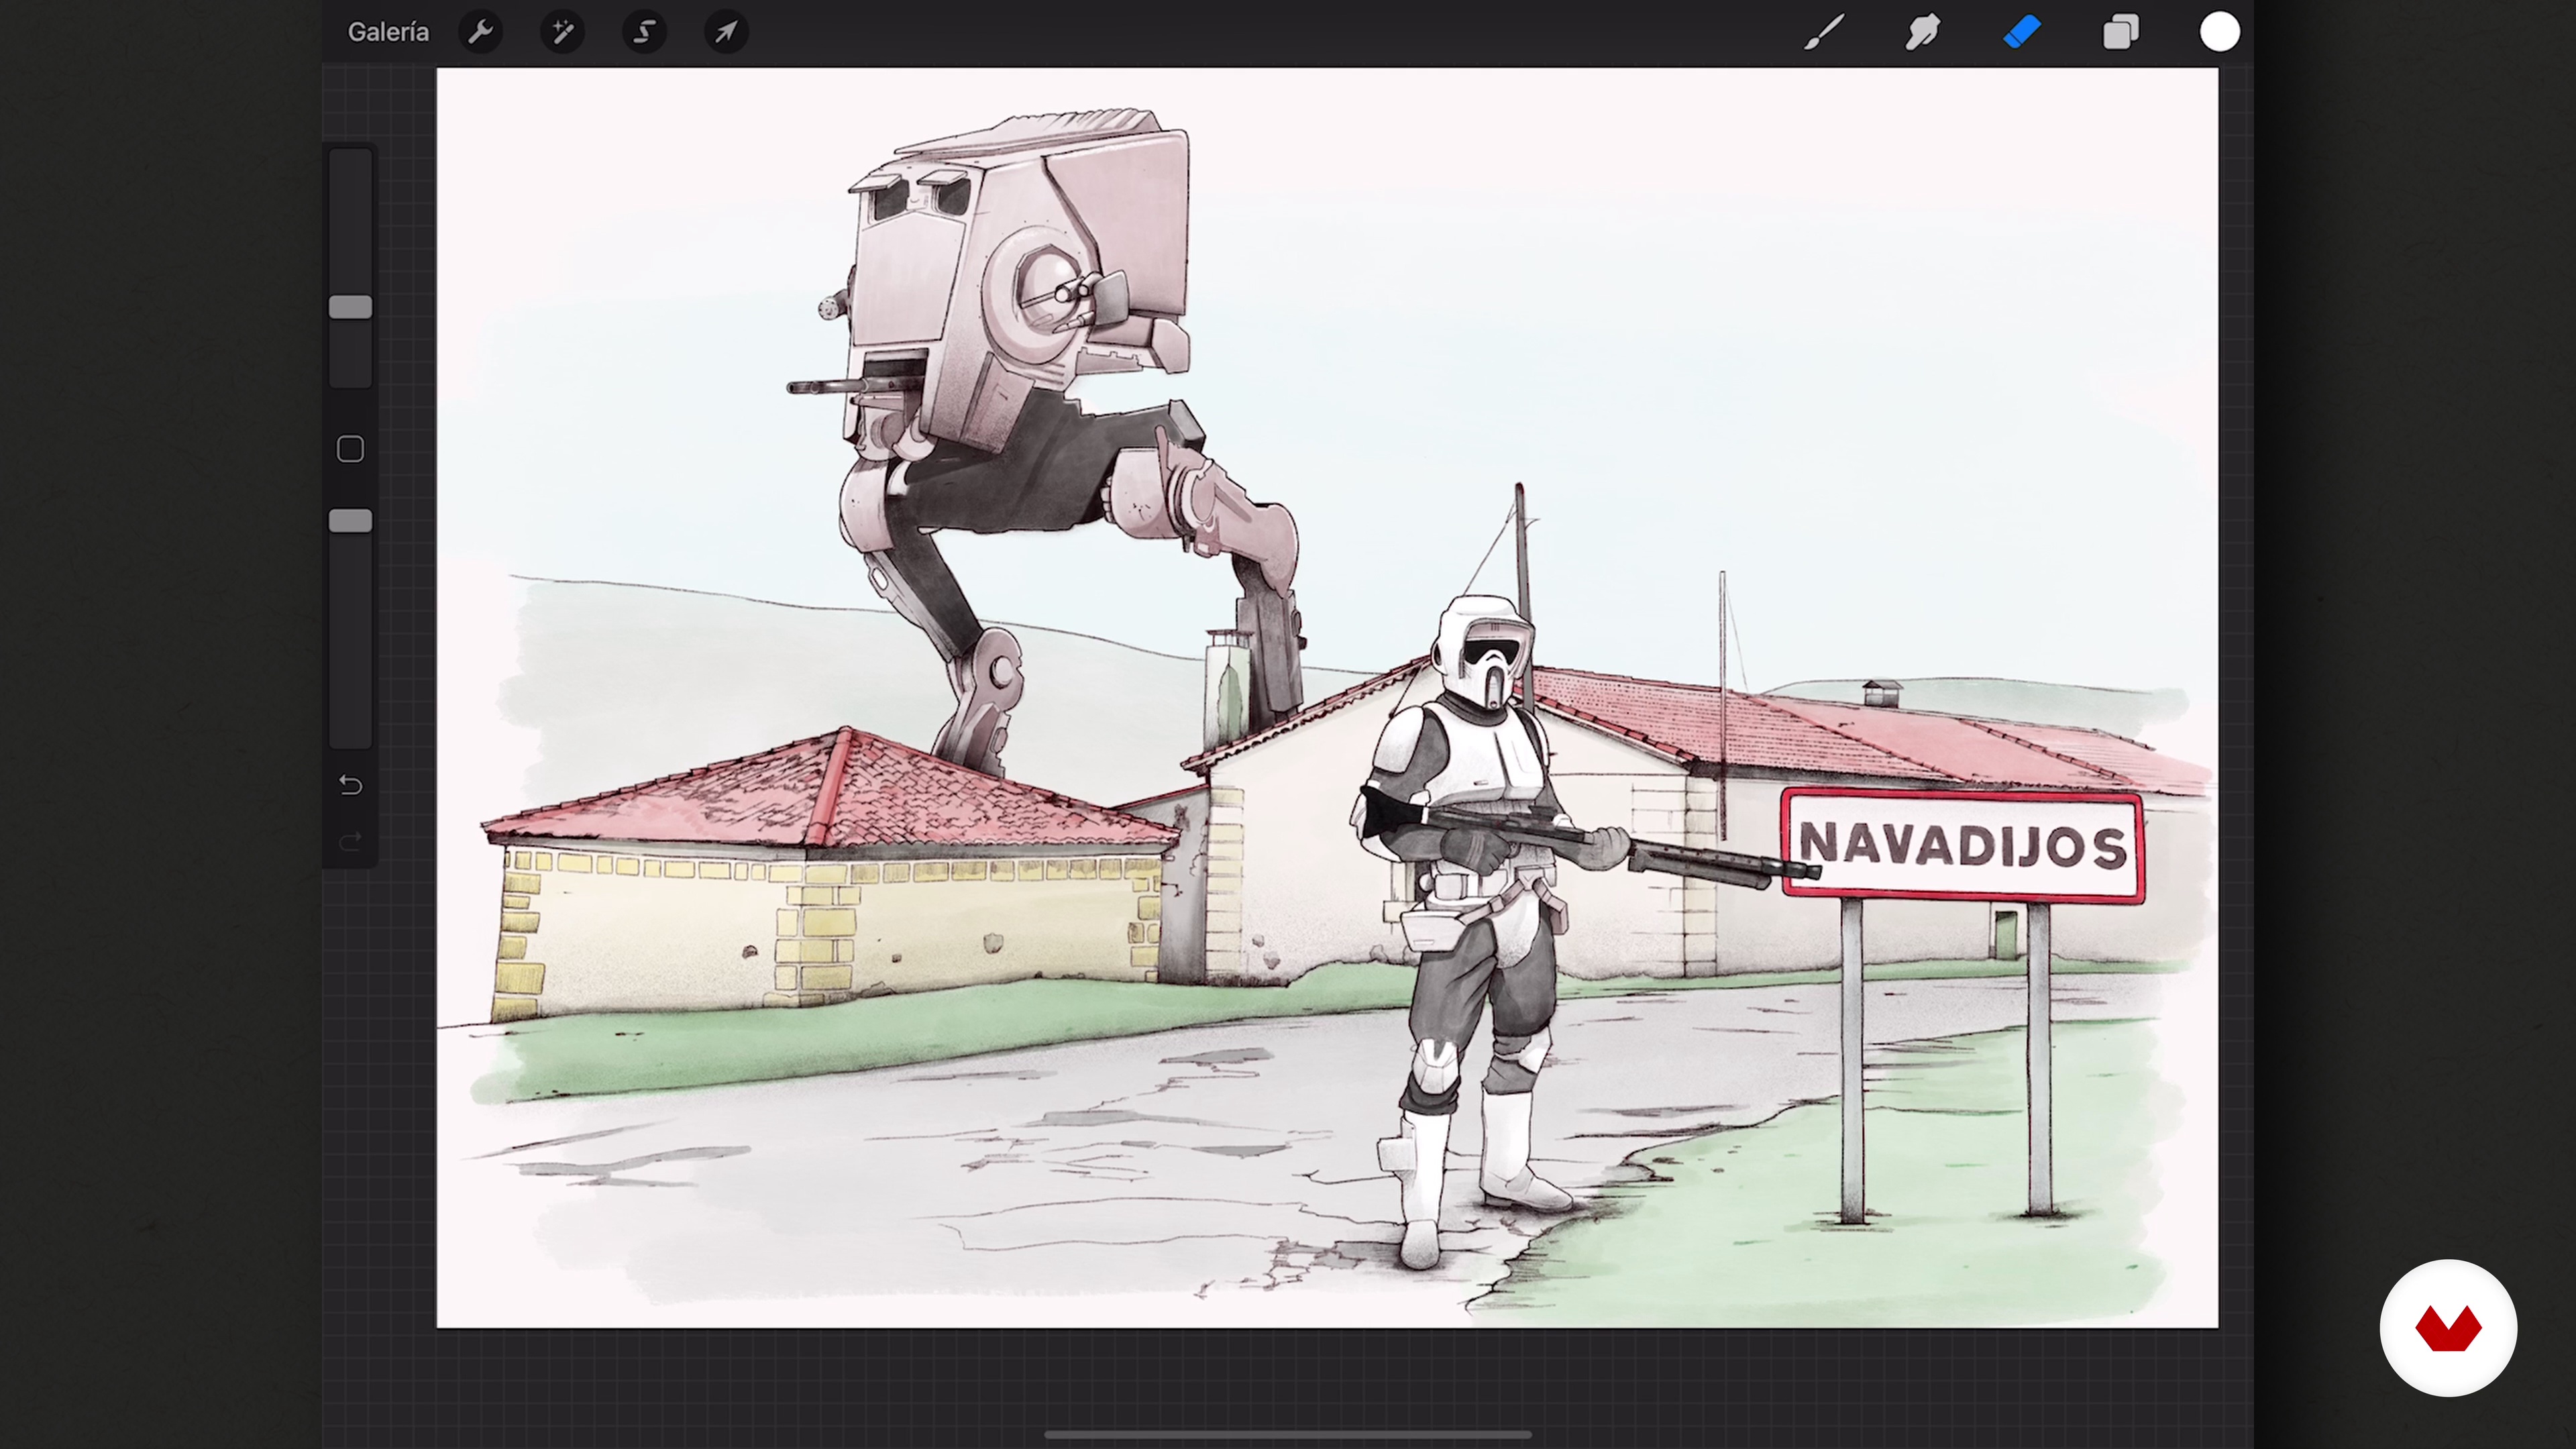Open the Adjustments magic wand menu
Screen dimensions: 2576x1449
pyautogui.click(x=563, y=32)
